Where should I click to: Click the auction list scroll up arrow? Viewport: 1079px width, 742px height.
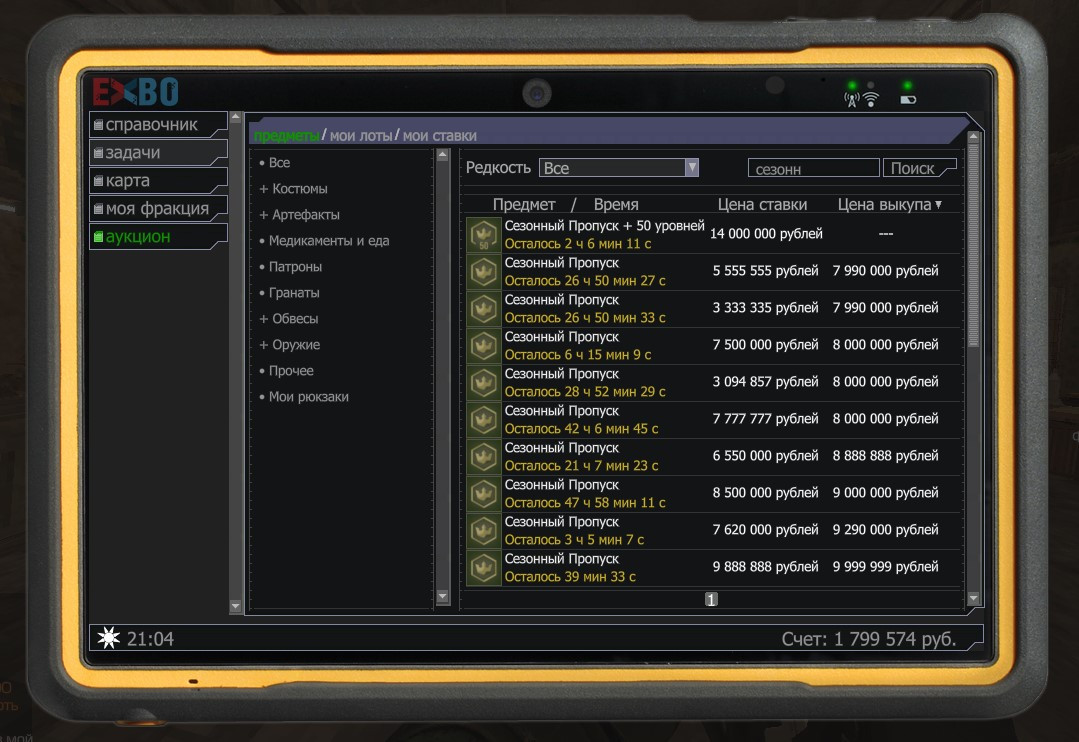click(x=973, y=137)
